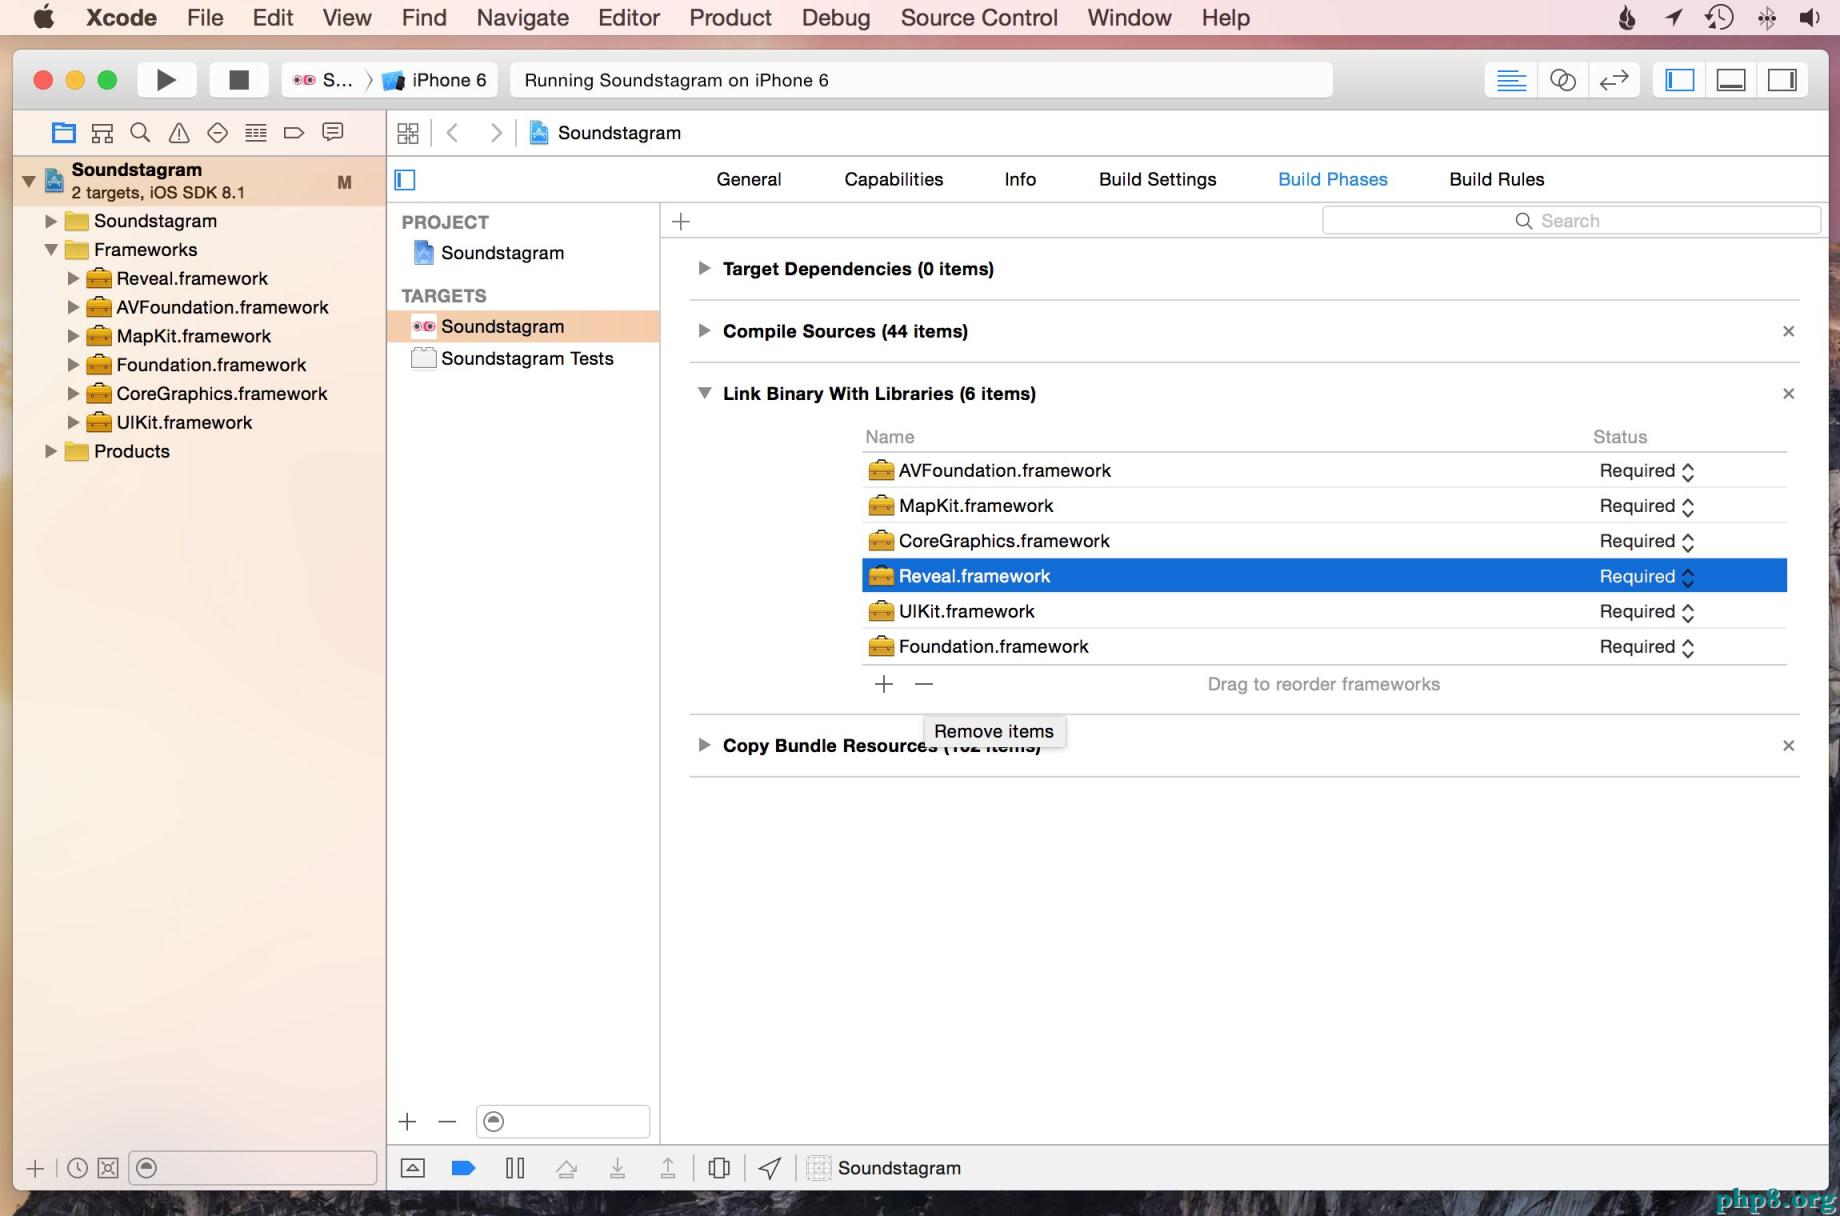Open the Find navigator magnifier icon
The height and width of the screenshot is (1216, 1840).
point(140,133)
